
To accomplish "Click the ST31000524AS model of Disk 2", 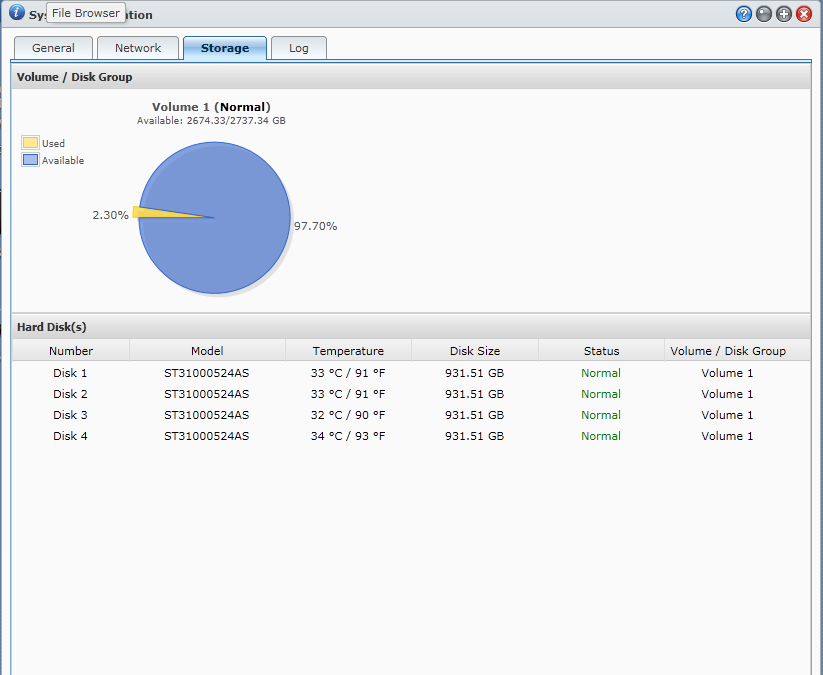I will tap(207, 394).
